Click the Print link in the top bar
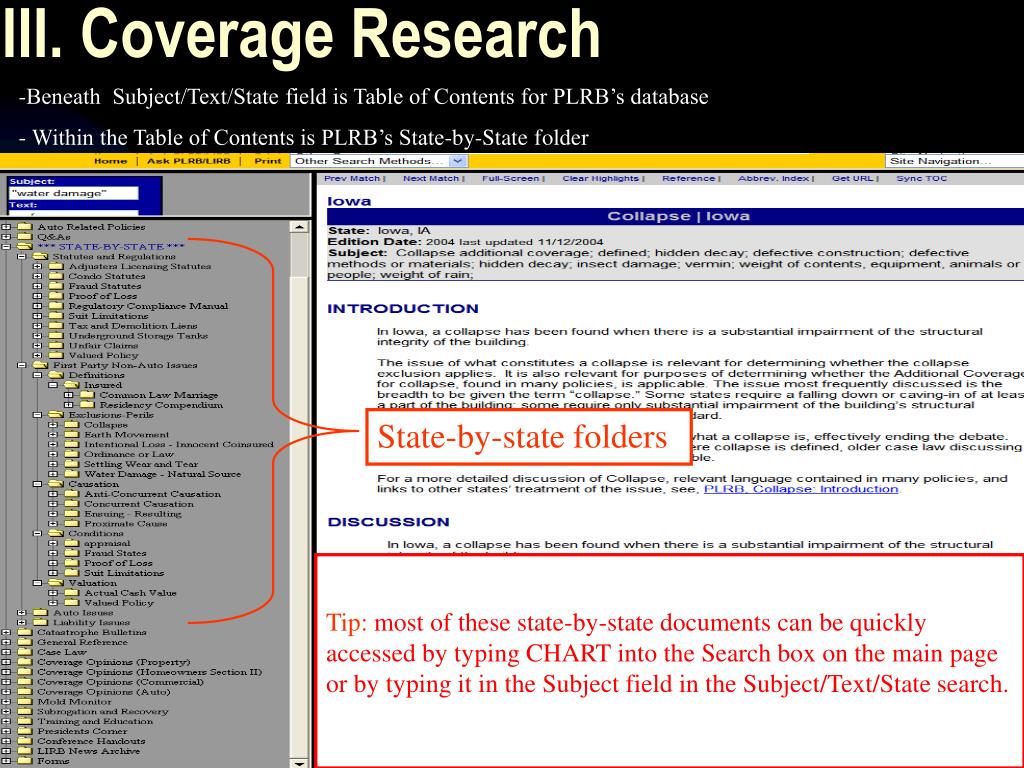This screenshot has width=1024, height=768. tap(268, 161)
